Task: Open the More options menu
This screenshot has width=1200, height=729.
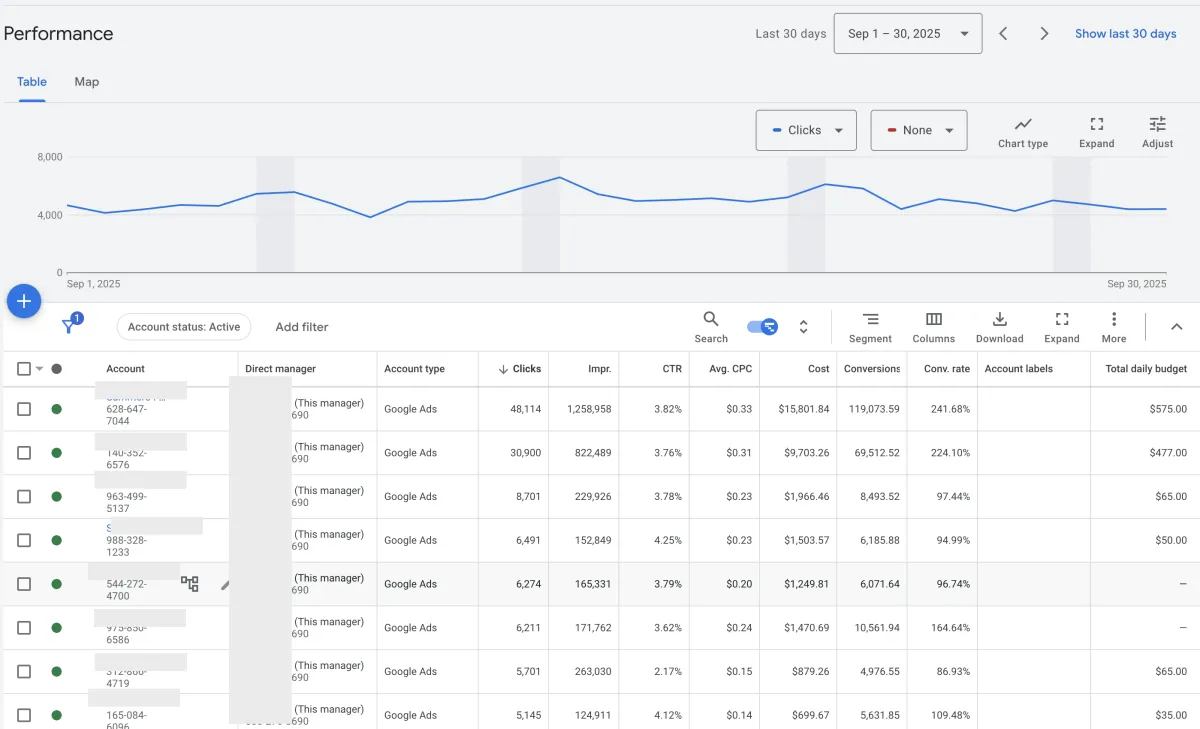Action: pos(1114,326)
